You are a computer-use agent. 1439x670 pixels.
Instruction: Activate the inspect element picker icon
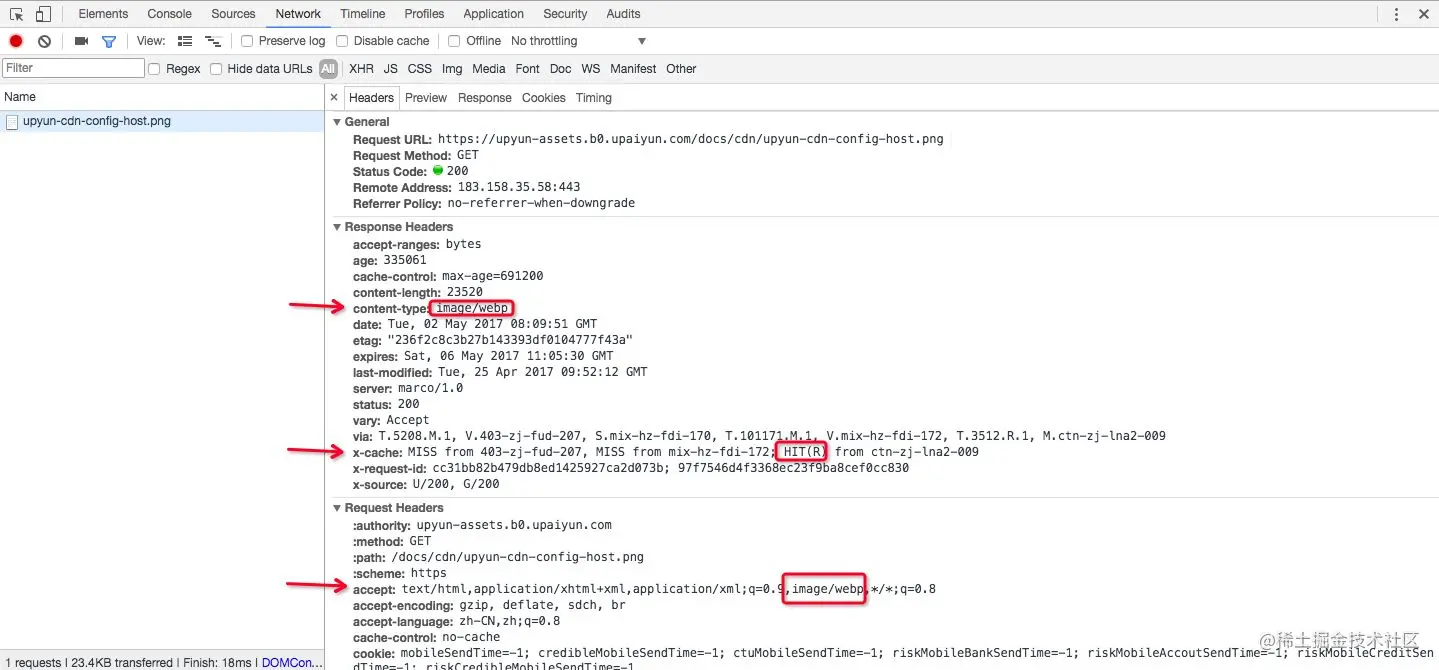coord(16,14)
